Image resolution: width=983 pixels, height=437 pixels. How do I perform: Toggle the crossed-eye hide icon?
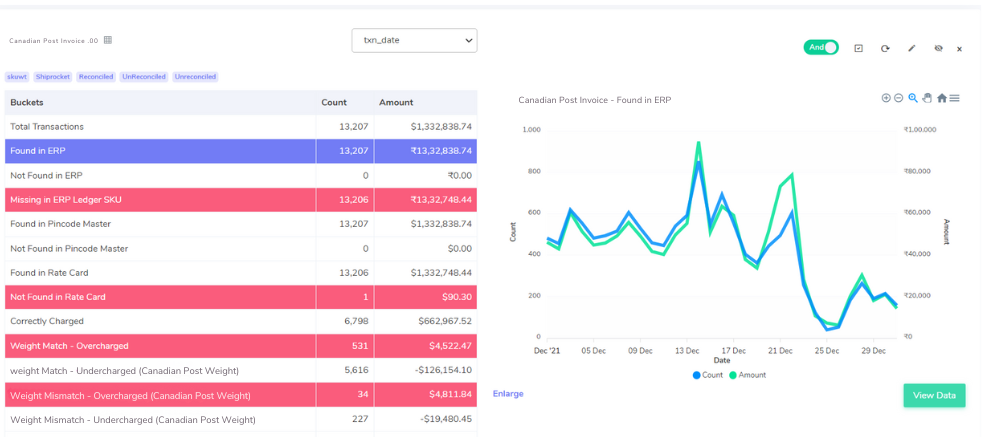(x=938, y=48)
